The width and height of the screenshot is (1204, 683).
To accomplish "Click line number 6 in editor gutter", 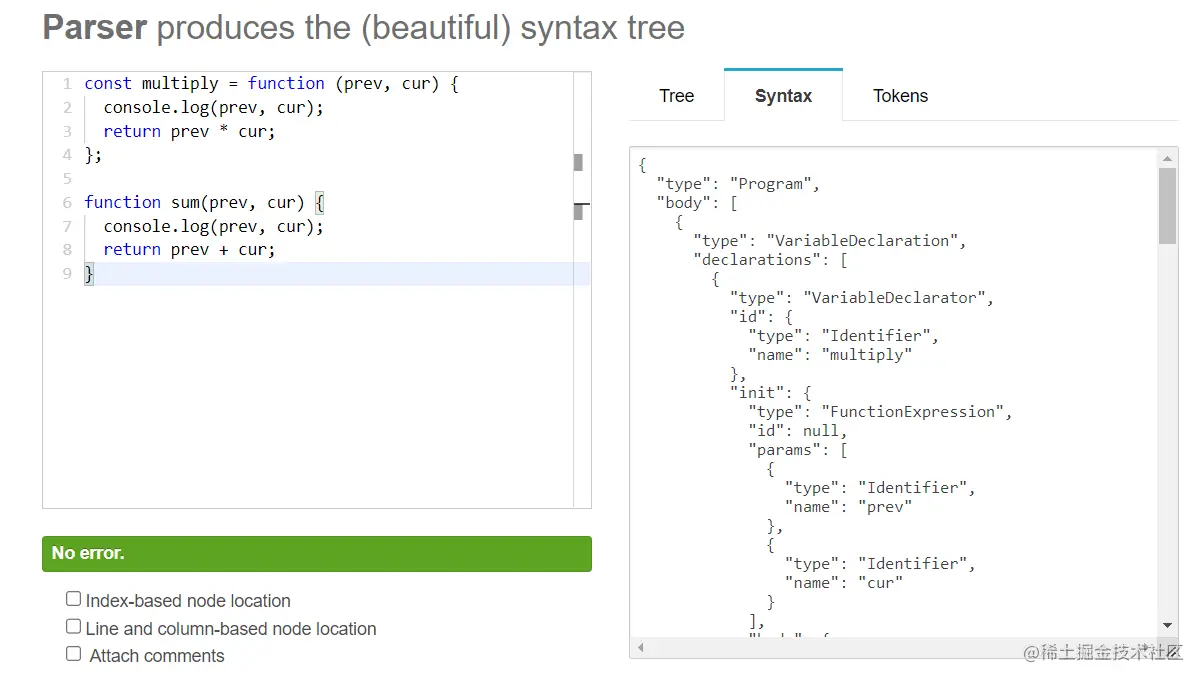I will pos(66,202).
